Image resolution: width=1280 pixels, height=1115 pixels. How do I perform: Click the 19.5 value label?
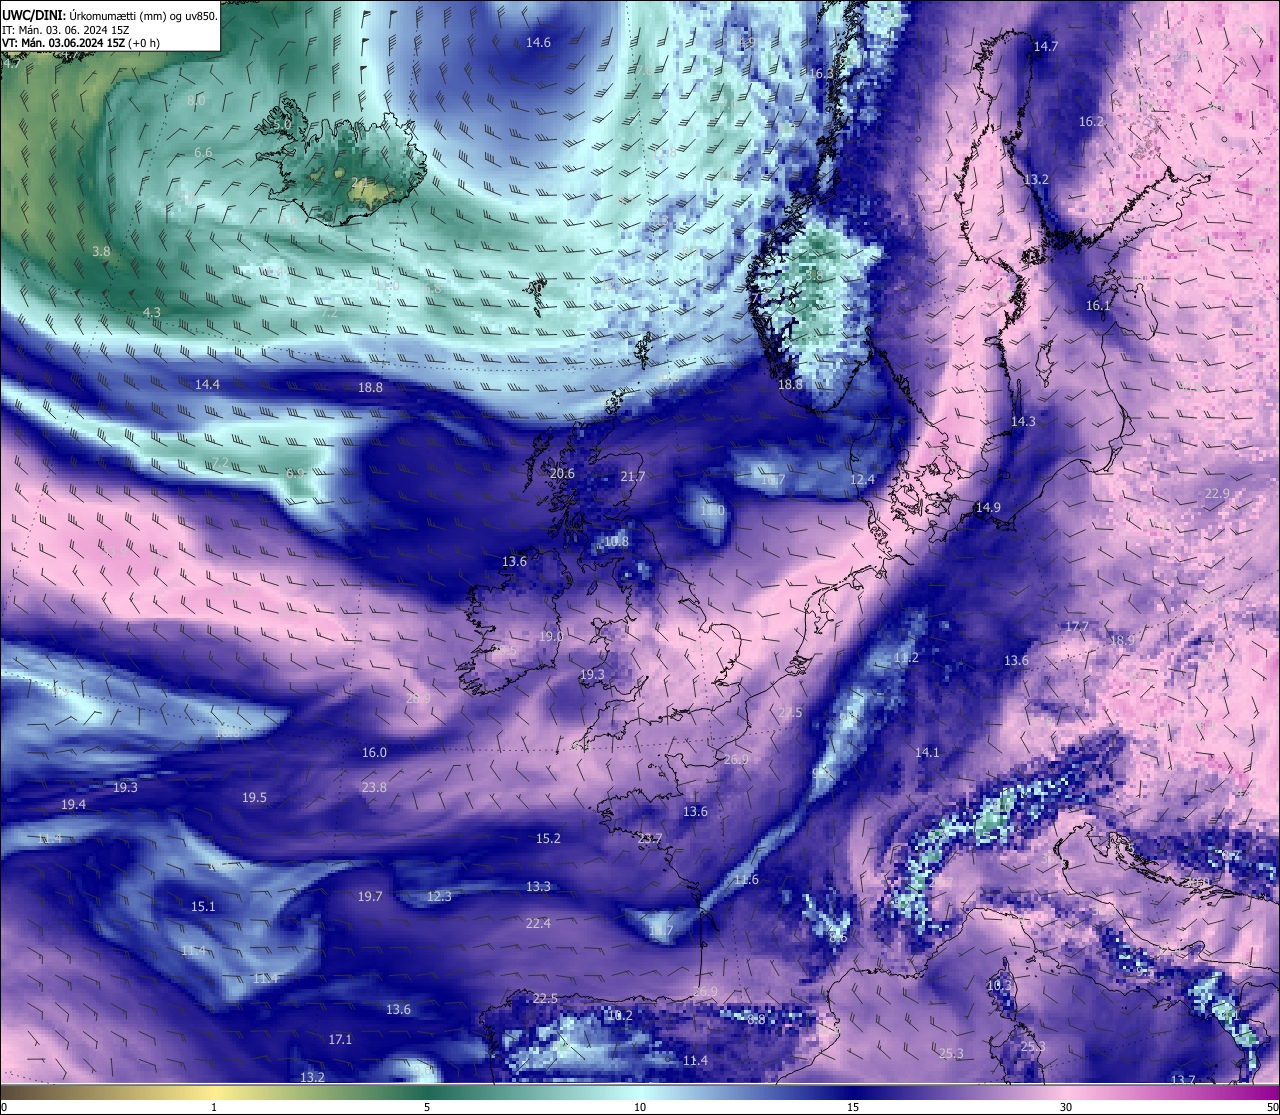coord(254,797)
